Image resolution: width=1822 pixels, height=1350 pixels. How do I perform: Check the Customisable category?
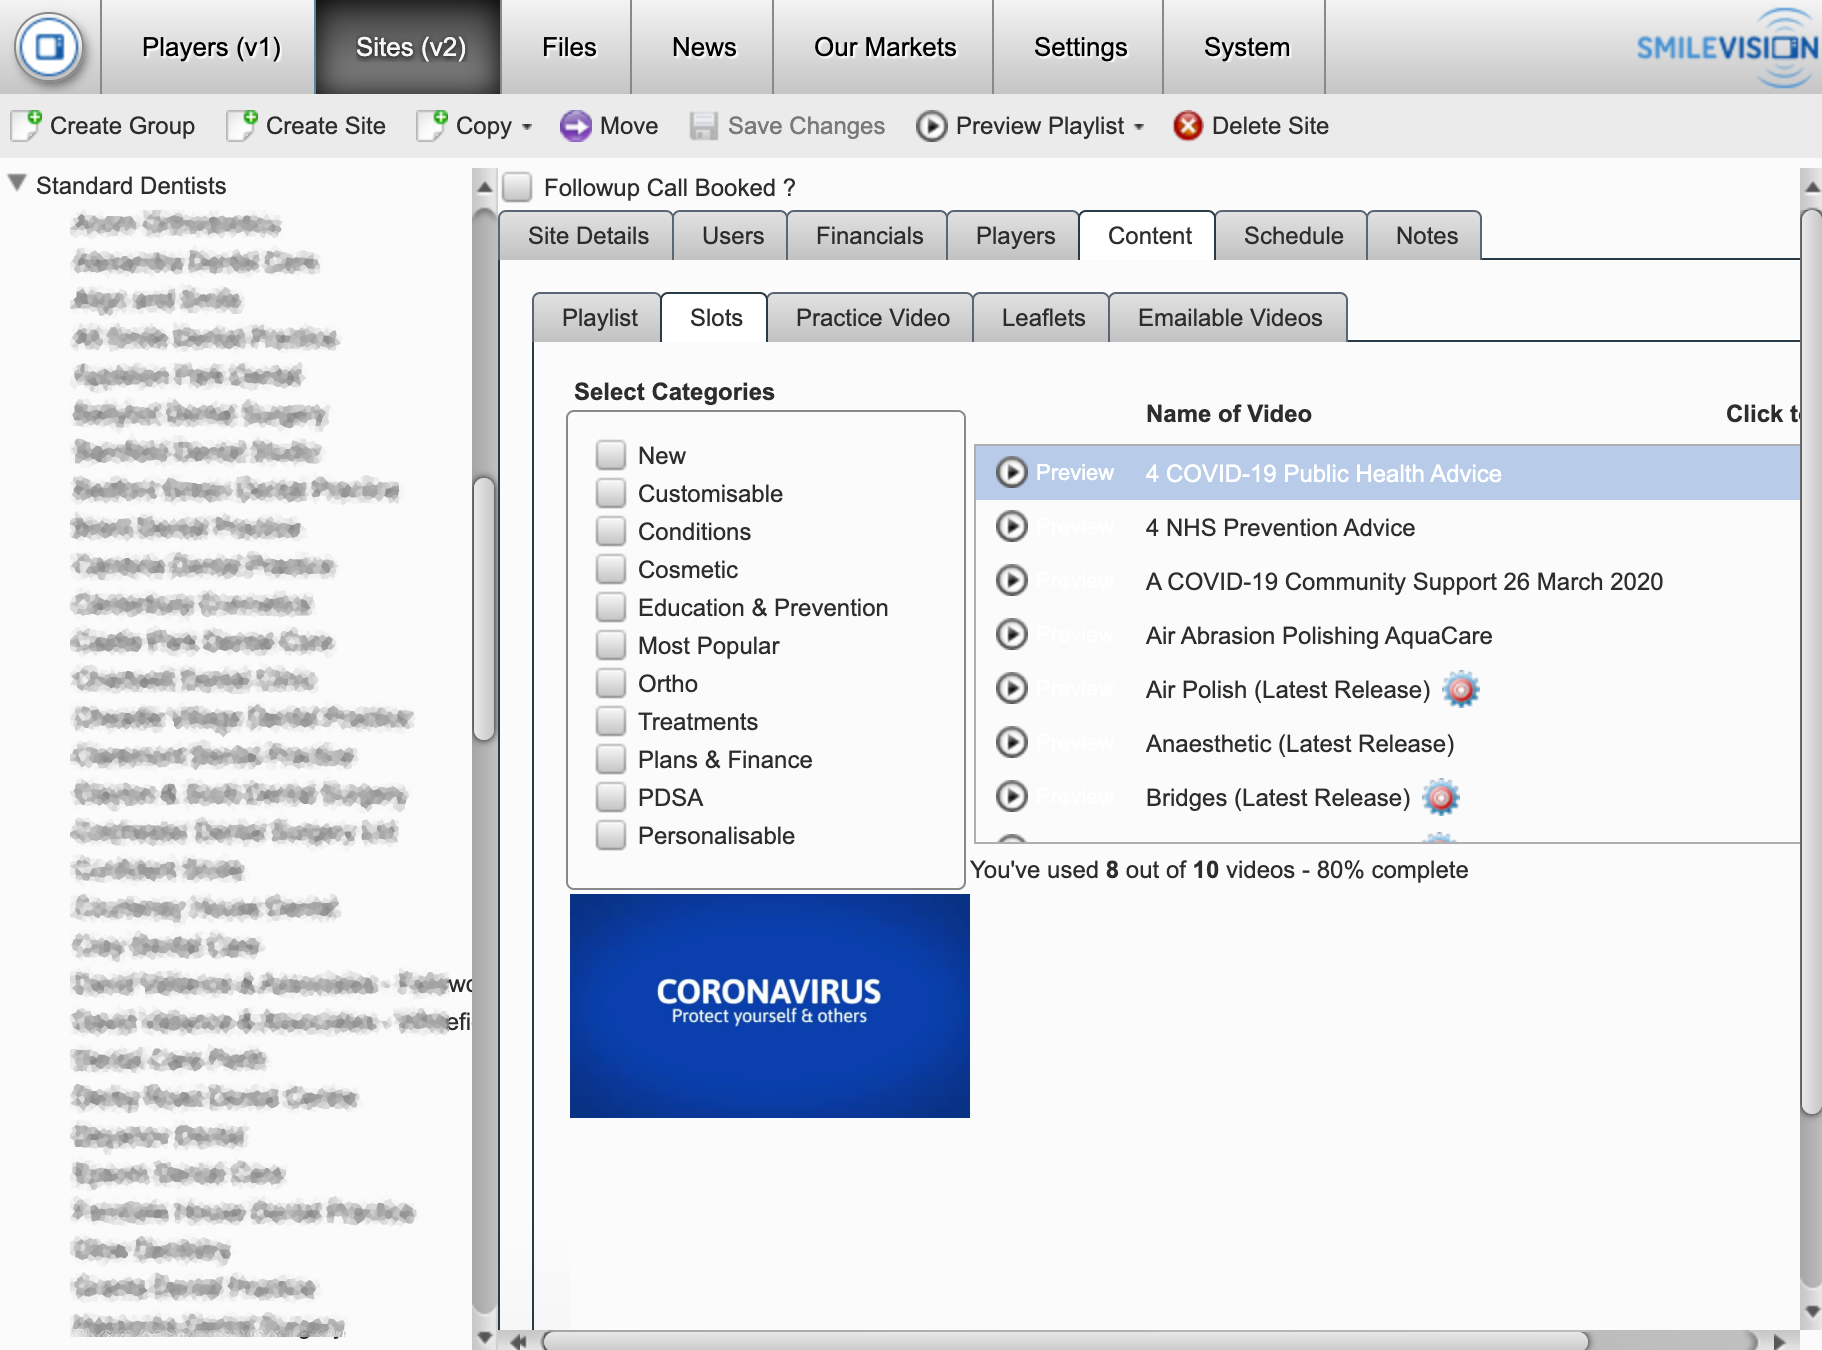tap(611, 493)
